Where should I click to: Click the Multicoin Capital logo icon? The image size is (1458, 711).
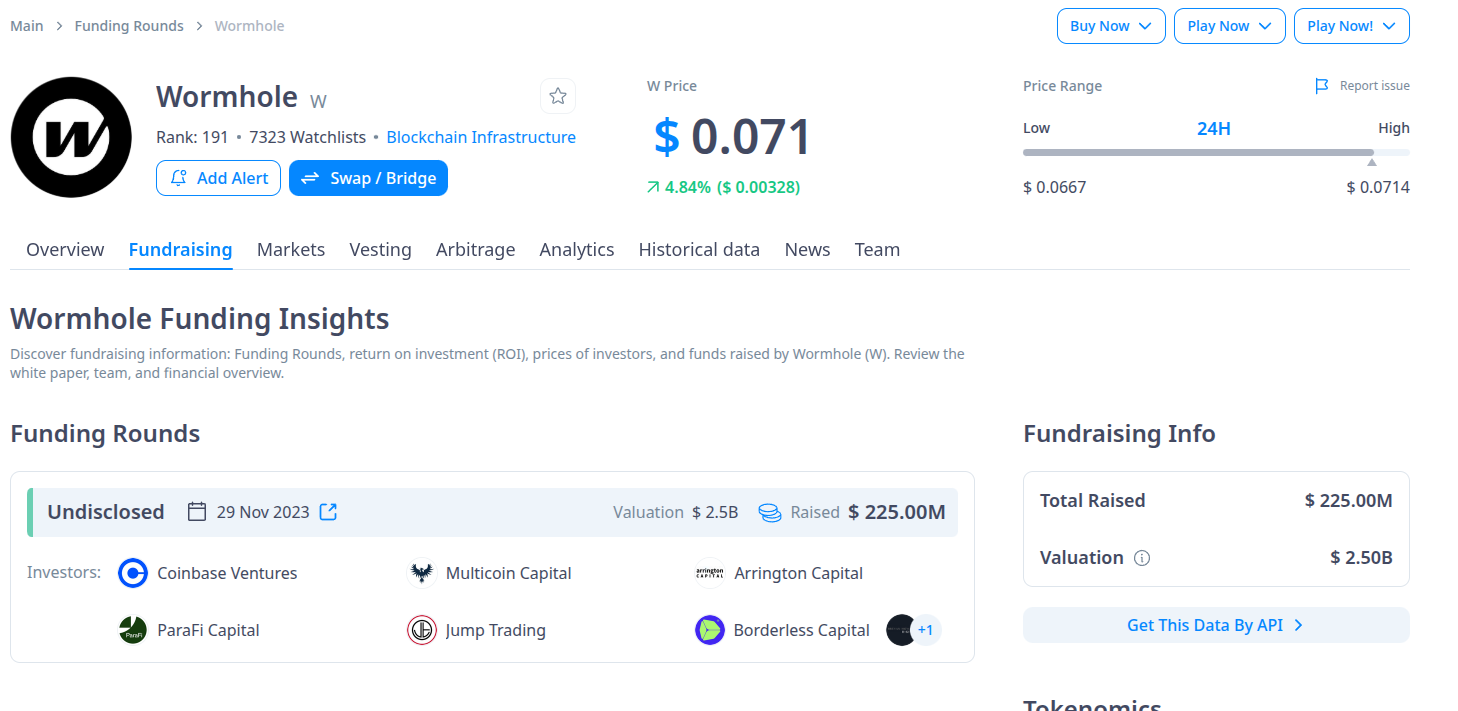point(422,573)
